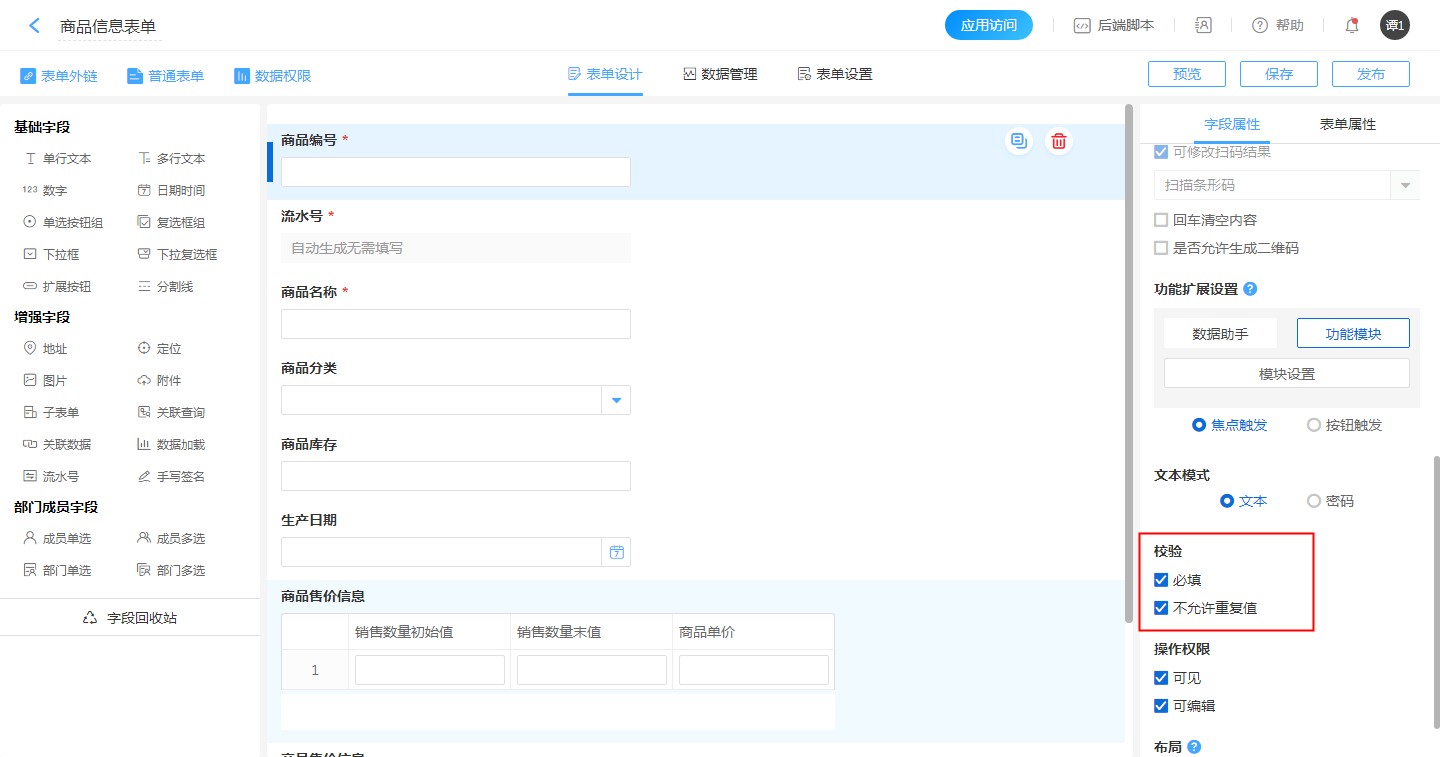The width and height of the screenshot is (1440, 757).
Task: Click the help icon beside 功能扩展设置
Action: (x=1250, y=289)
